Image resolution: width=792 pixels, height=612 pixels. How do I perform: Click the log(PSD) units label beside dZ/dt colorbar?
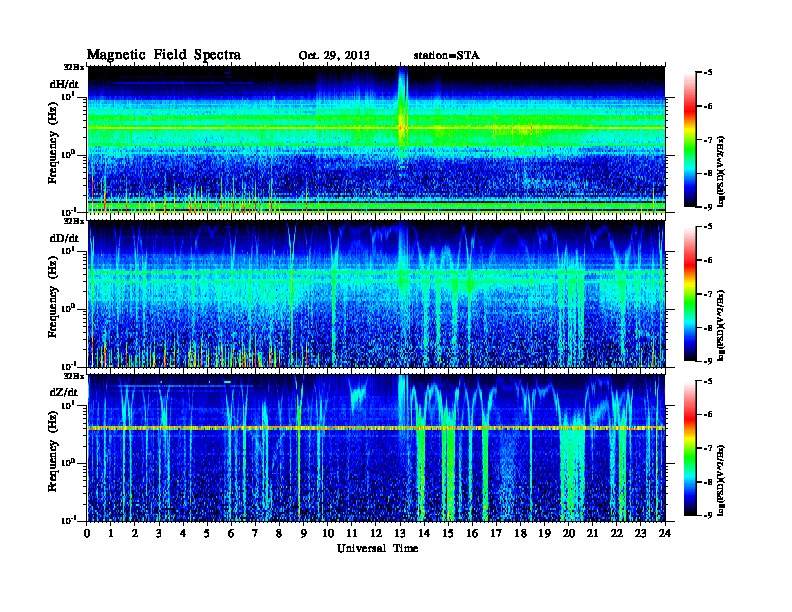coord(721,480)
